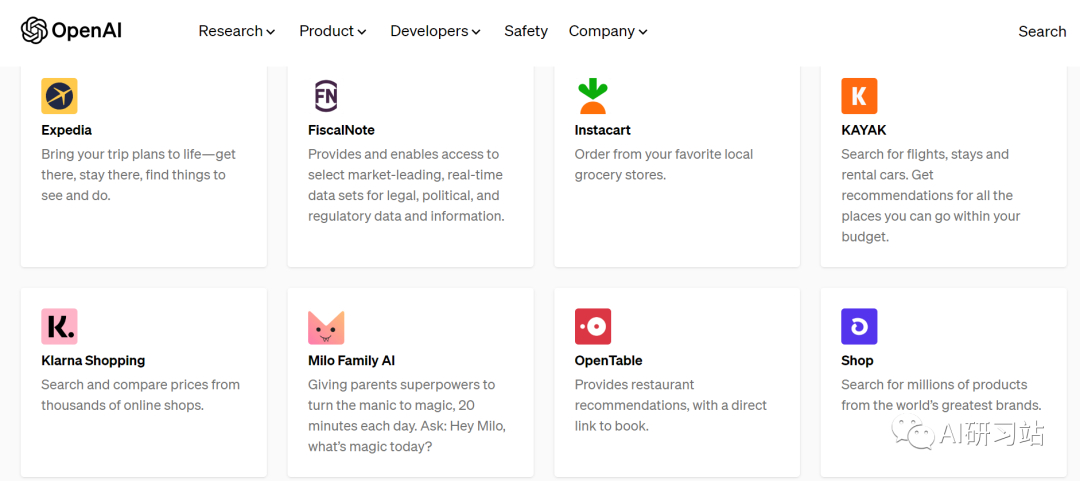
Task: Click the Instacart carrot icon
Action: 592,96
